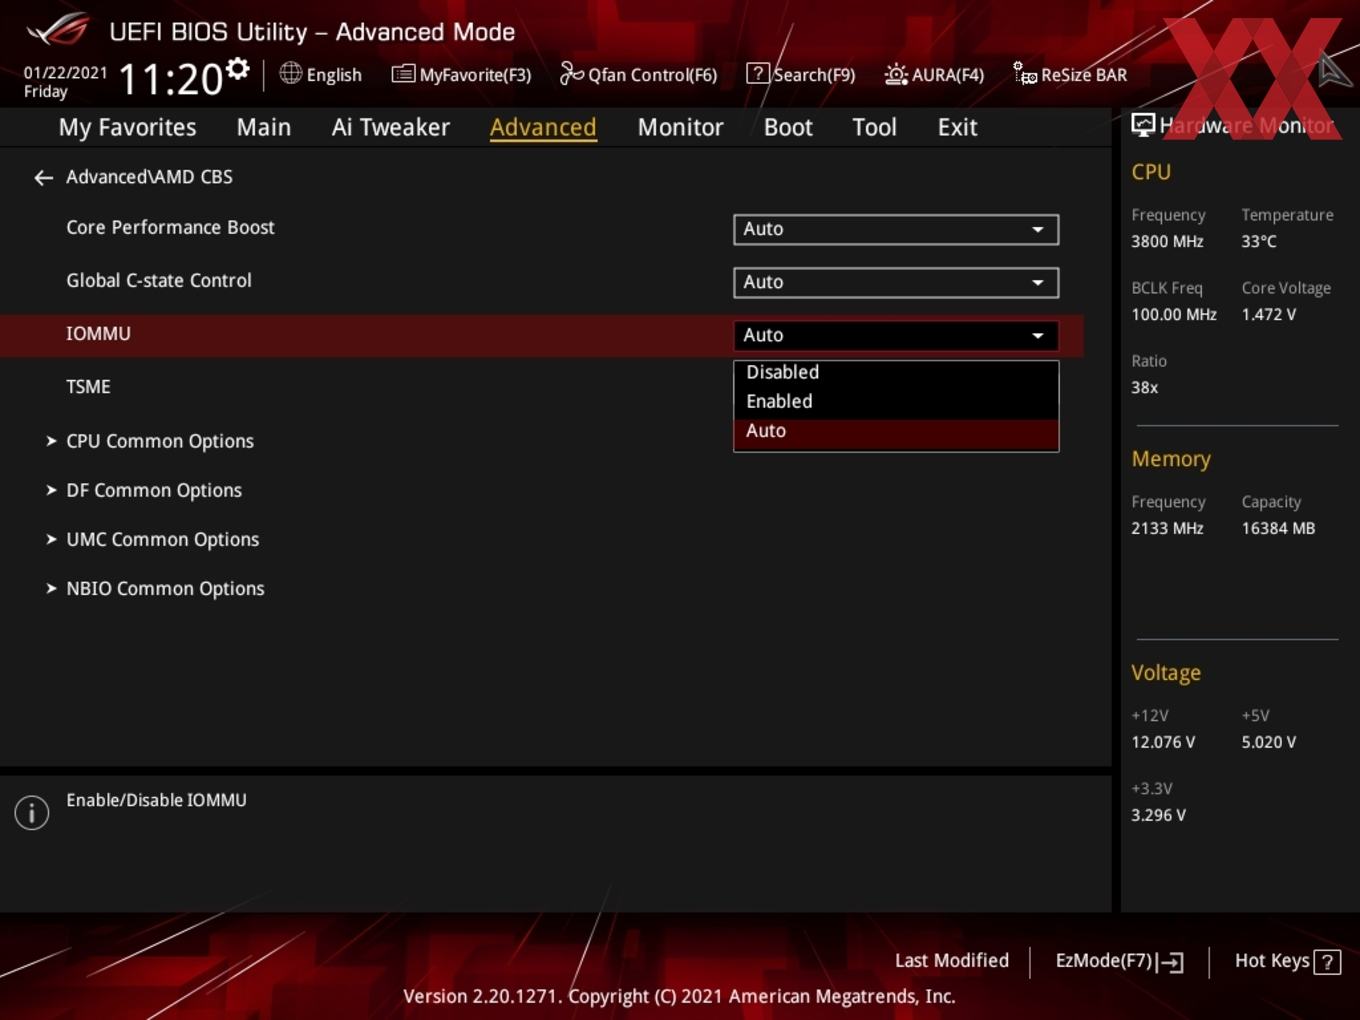
Task: Switch to the Main tab
Action: [264, 127]
